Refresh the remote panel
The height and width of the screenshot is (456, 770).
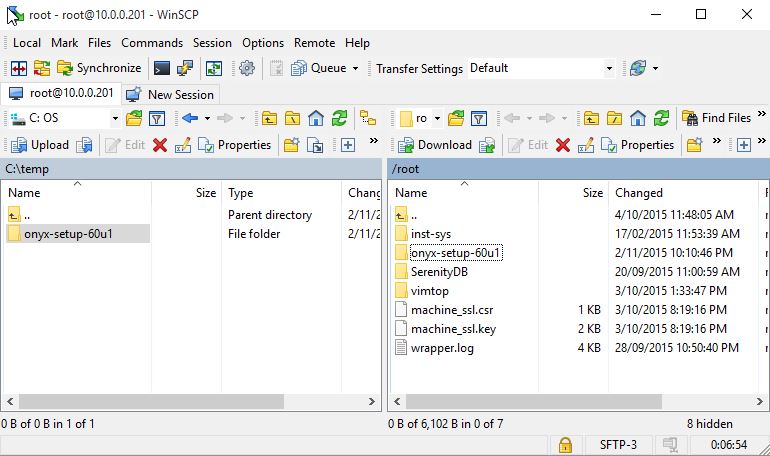point(661,118)
